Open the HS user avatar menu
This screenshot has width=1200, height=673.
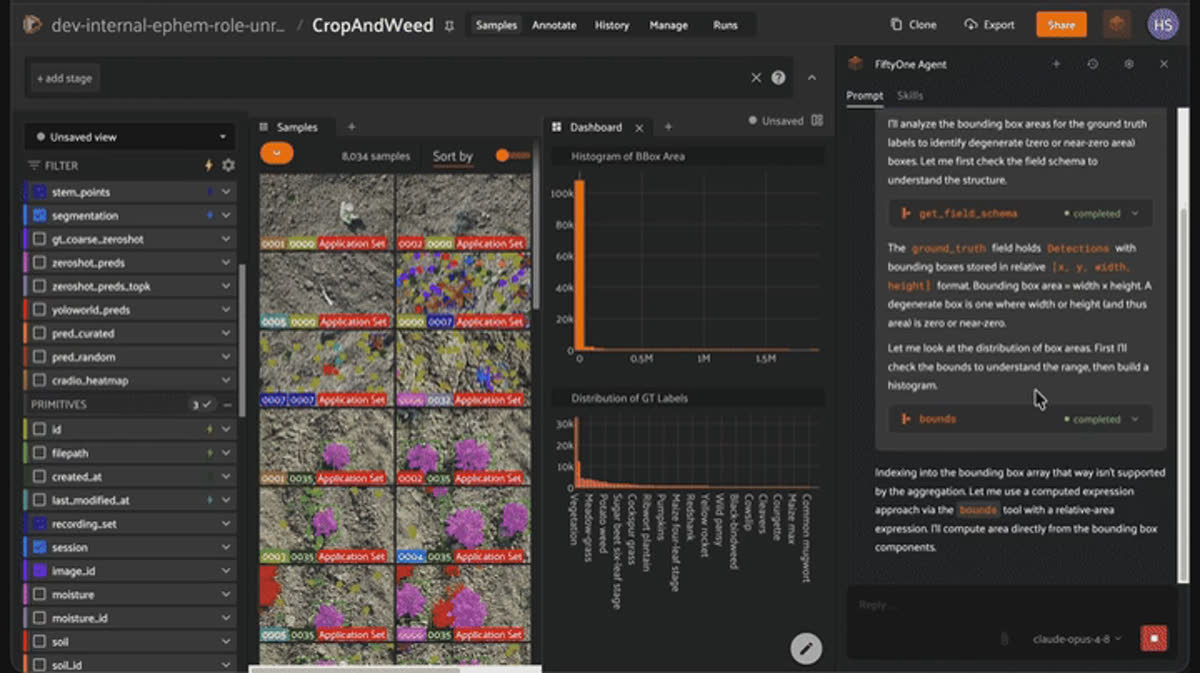(x=1162, y=25)
